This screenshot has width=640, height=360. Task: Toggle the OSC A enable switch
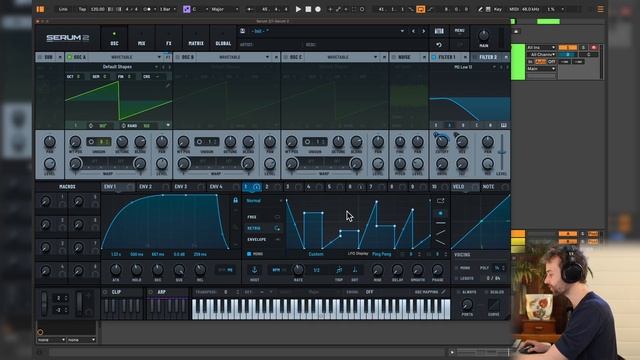pos(69,57)
